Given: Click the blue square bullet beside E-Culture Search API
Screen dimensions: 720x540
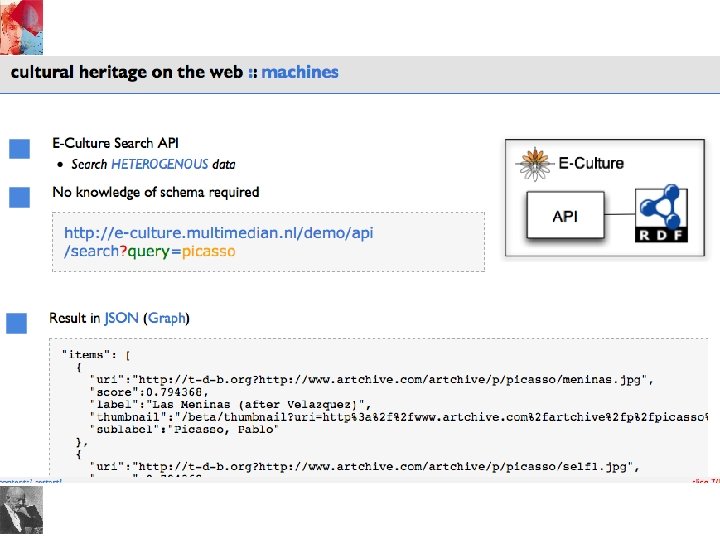Looking at the screenshot, I should point(18,149).
